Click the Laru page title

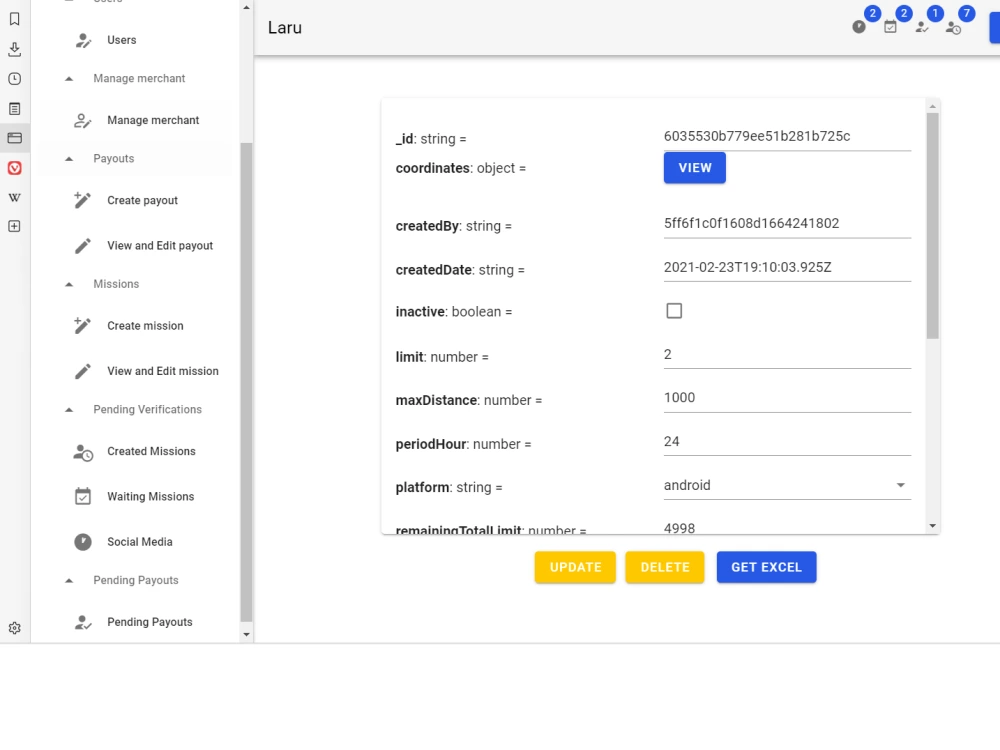(x=284, y=27)
